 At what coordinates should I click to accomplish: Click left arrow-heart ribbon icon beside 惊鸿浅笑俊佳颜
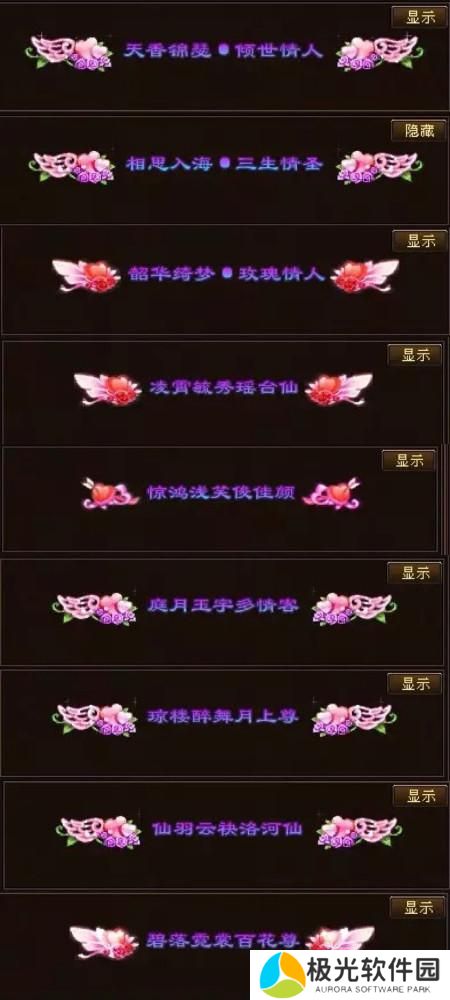coord(111,493)
